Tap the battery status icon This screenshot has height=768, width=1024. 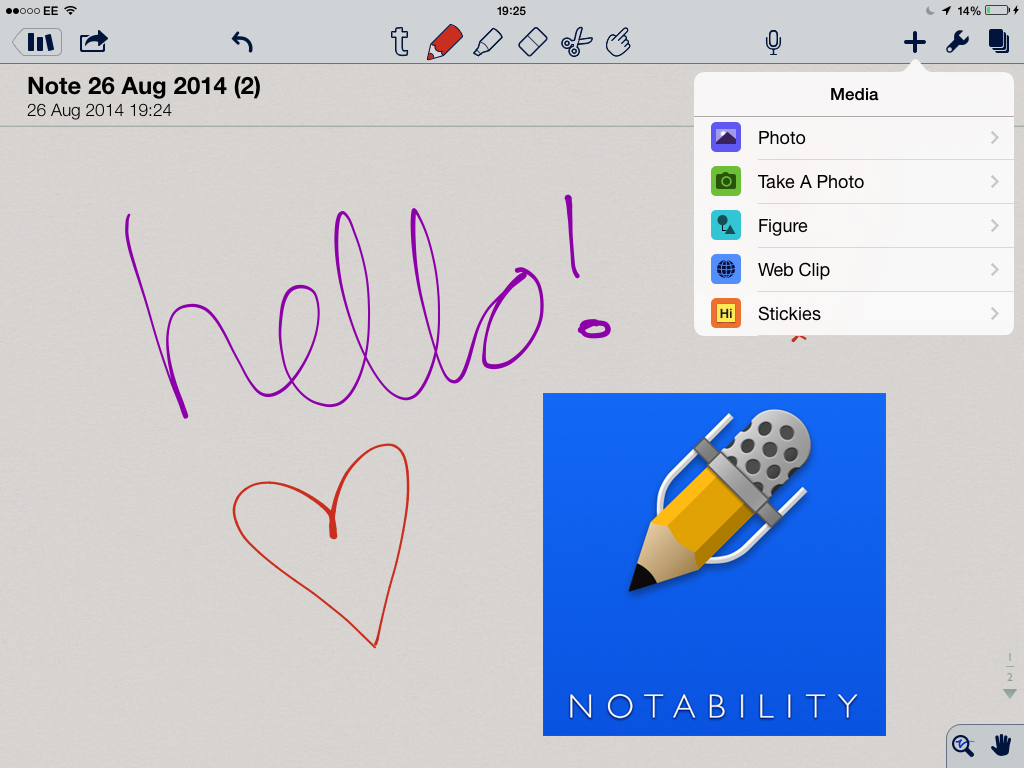coord(997,10)
